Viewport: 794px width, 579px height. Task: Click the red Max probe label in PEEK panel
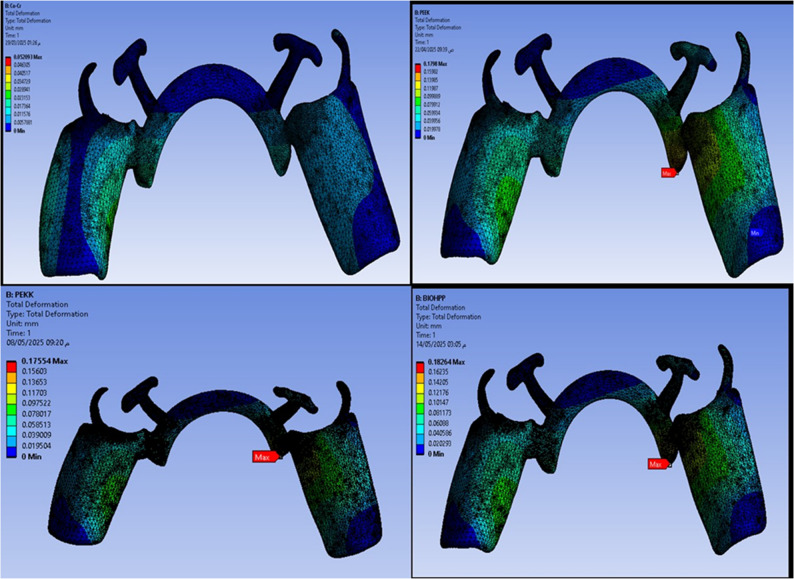click(667, 173)
